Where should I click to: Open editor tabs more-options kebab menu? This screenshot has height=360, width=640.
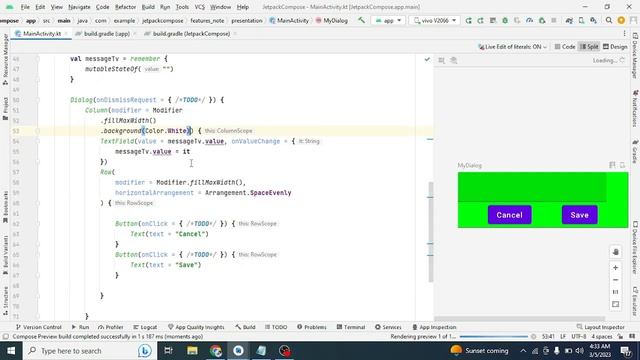(624, 34)
